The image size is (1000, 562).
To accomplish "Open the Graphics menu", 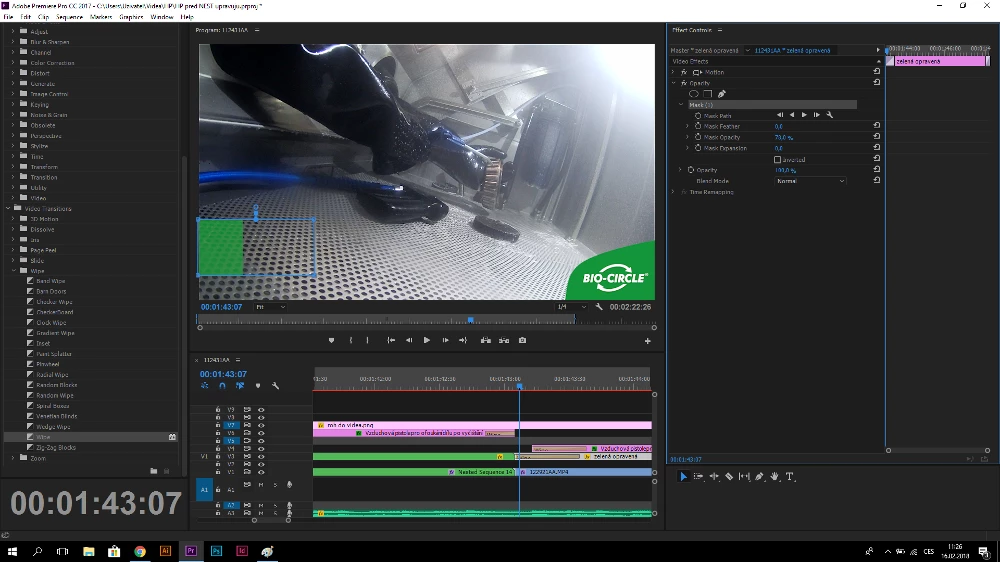I will pos(131,17).
